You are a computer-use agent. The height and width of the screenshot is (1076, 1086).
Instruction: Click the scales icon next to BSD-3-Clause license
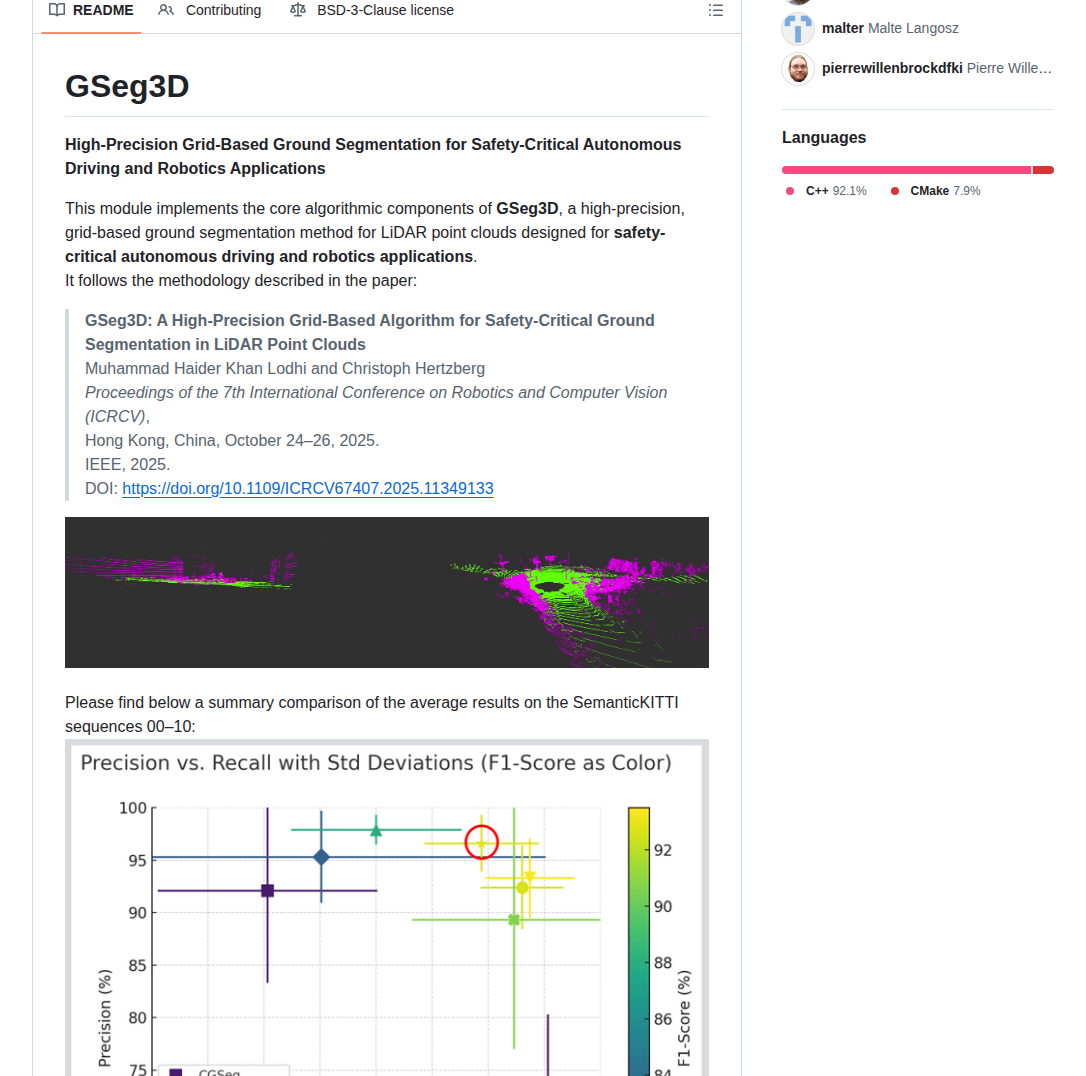tap(296, 10)
